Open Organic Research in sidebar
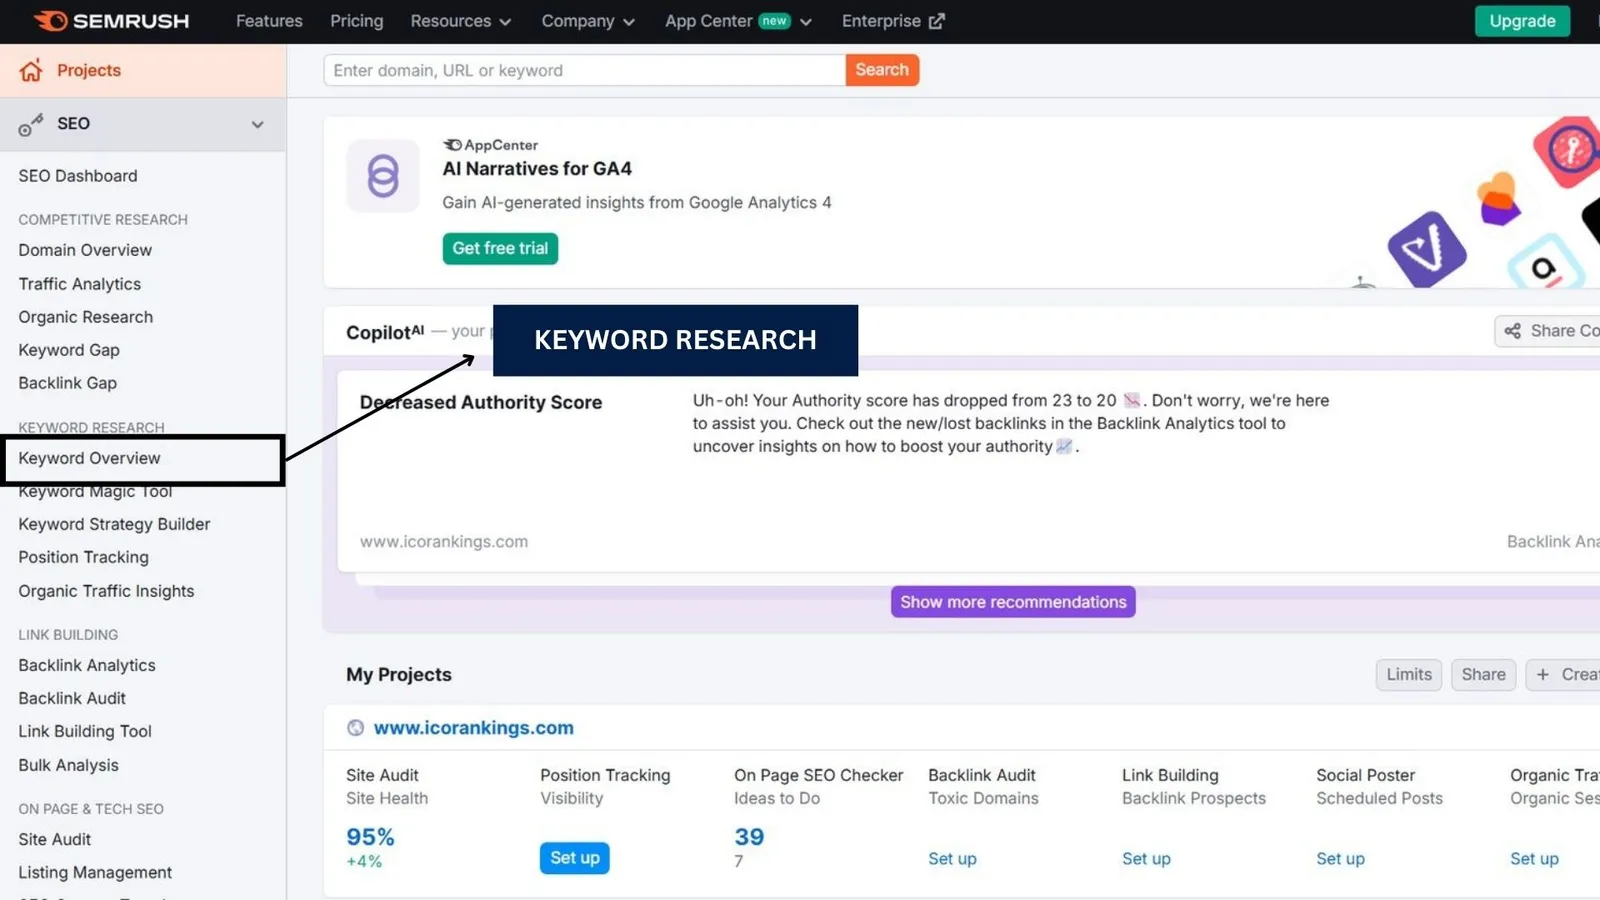 pyautogui.click(x=86, y=317)
